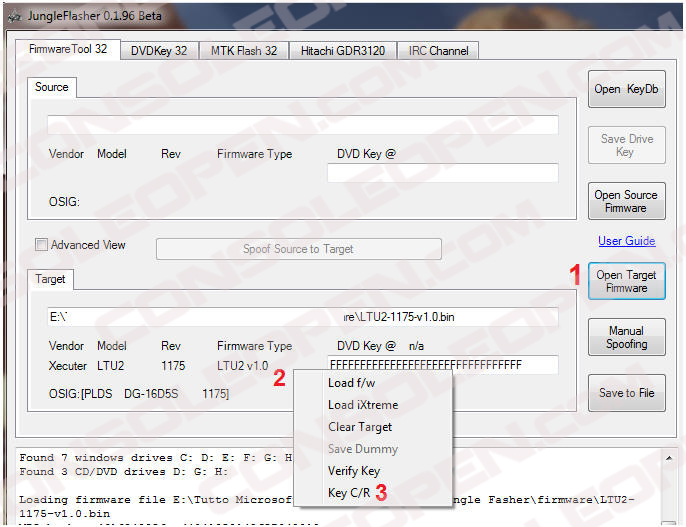
Task: Open the DVDKey 32 tab
Action: pyautogui.click(x=159, y=51)
